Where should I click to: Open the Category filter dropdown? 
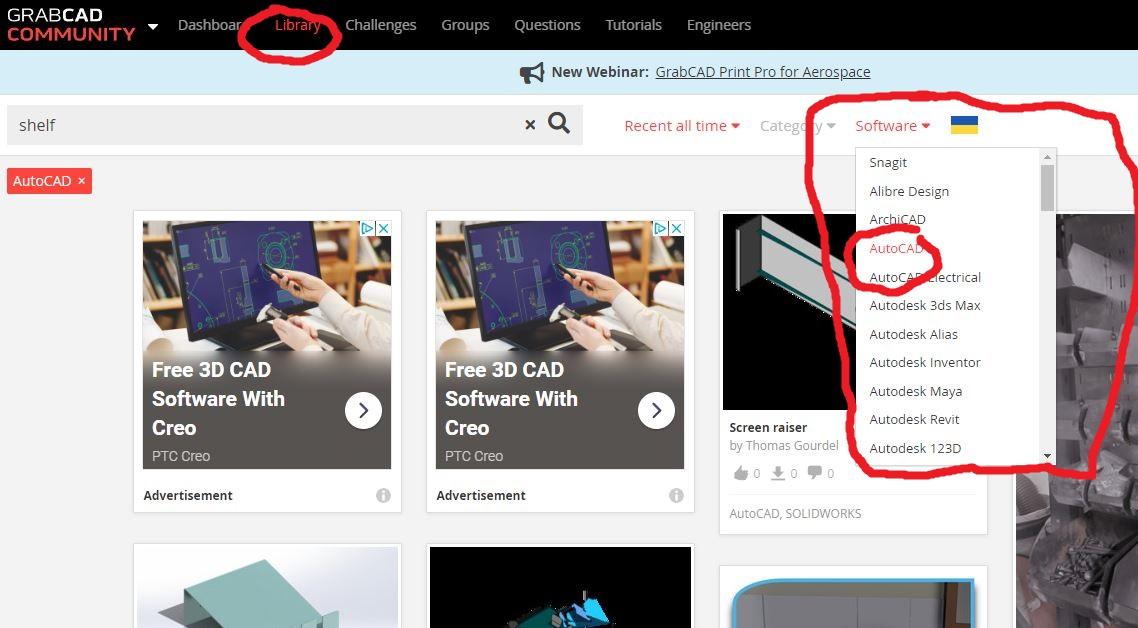[798, 126]
